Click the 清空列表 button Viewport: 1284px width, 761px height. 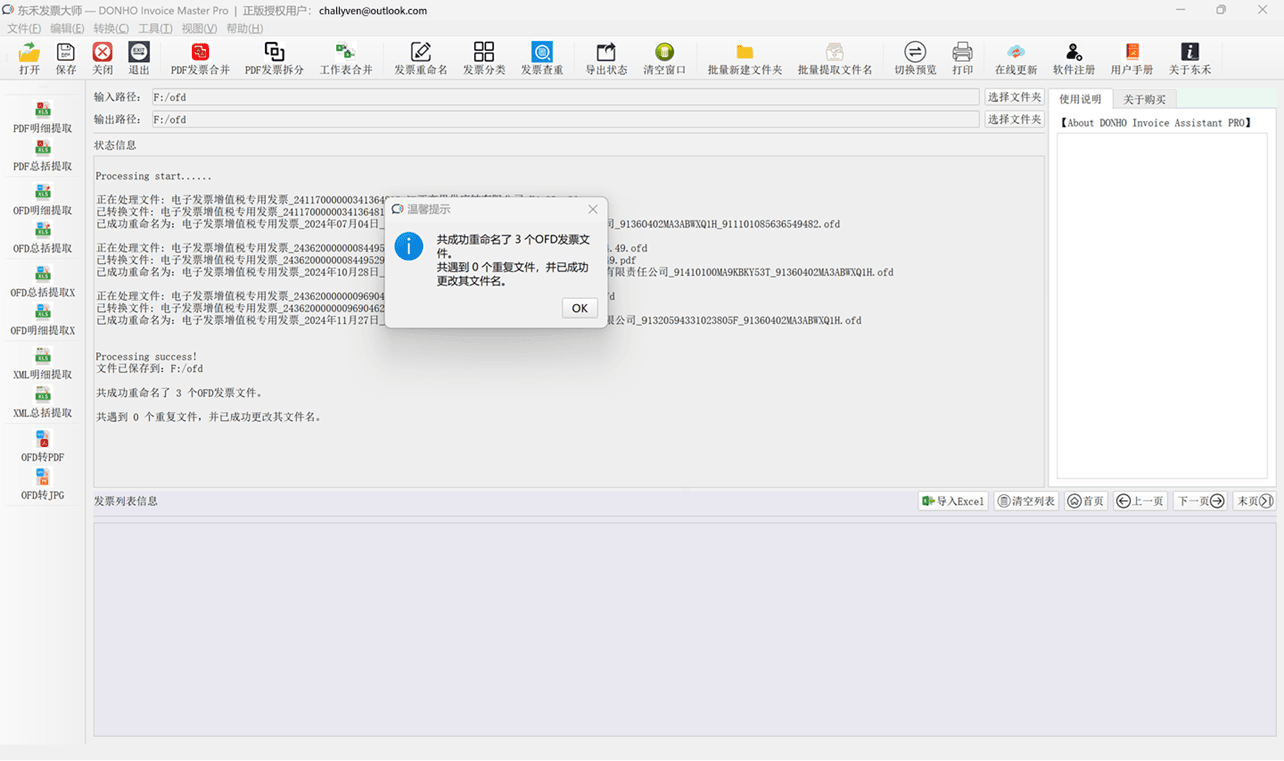pyautogui.click(x=1026, y=501)
